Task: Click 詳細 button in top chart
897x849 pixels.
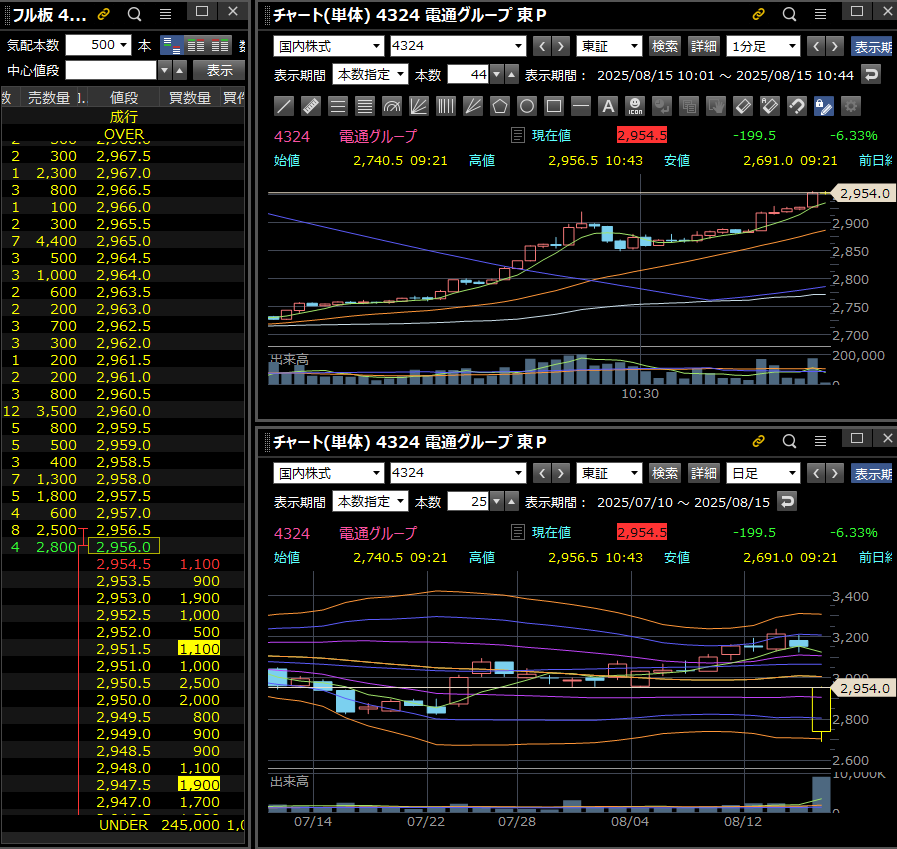Action: [x=703, y=46]
